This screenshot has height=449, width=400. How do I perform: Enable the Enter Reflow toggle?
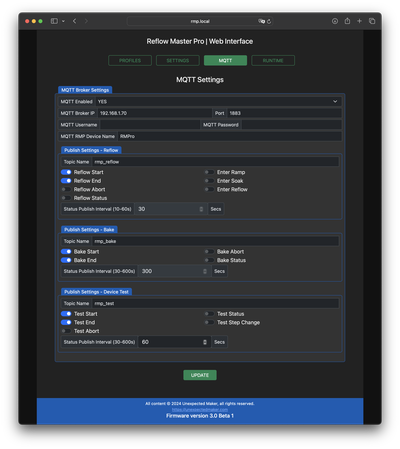pyautogui.click(x=209, y=189)
